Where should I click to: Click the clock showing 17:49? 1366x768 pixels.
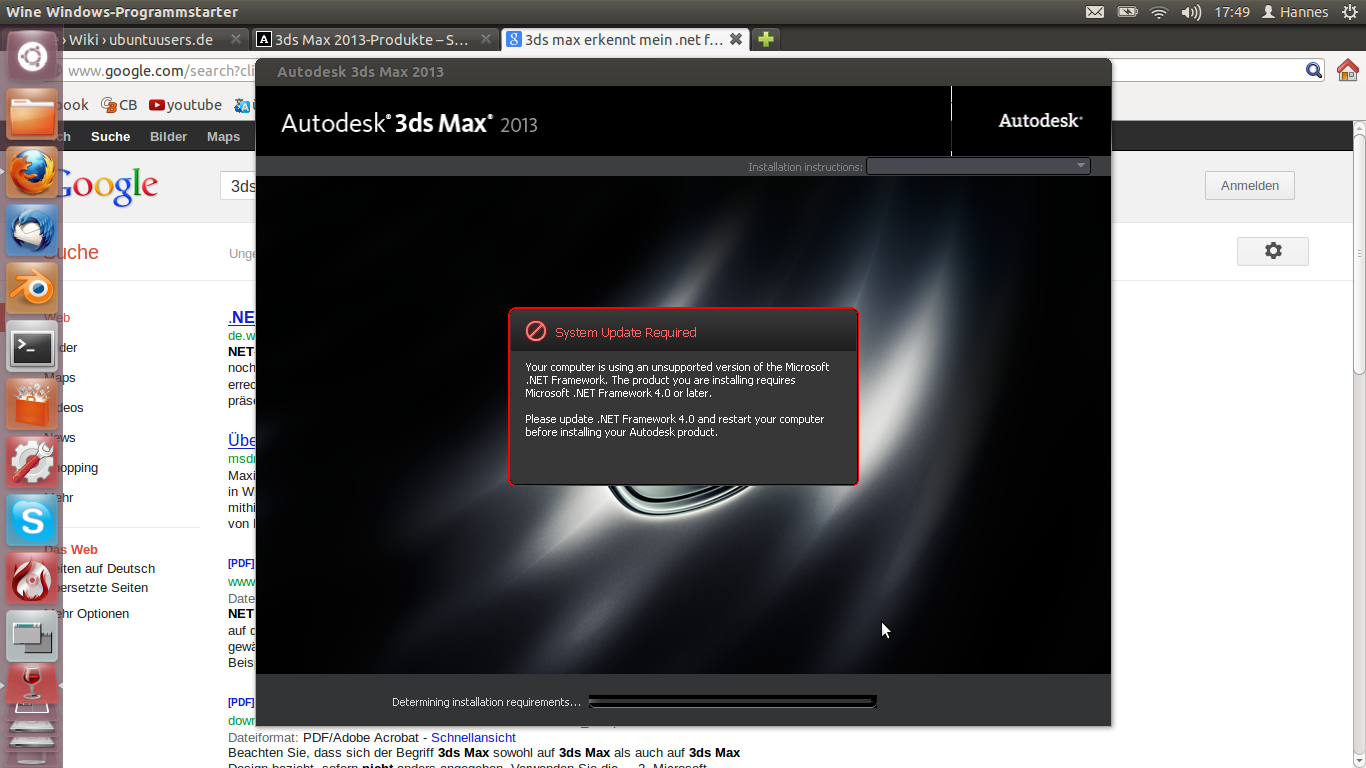1232,12
